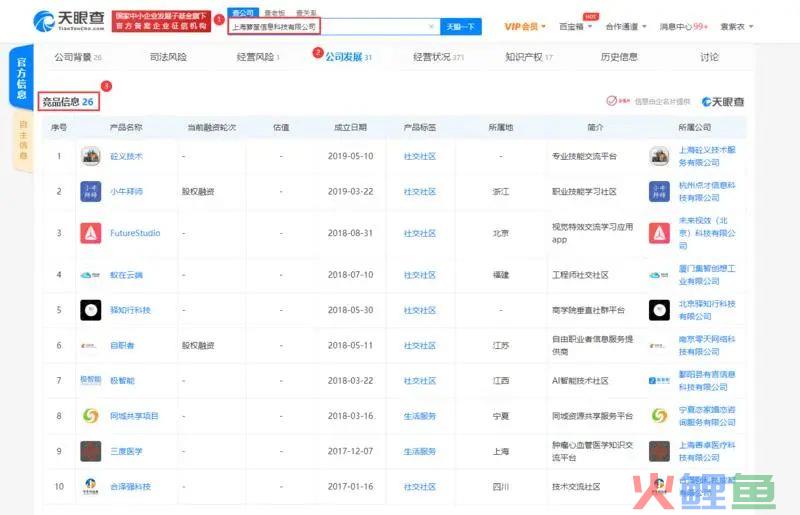The image size is (800, 515).
Task: Click the 2019-05-10 founding date cell
Action: (351, 156)
